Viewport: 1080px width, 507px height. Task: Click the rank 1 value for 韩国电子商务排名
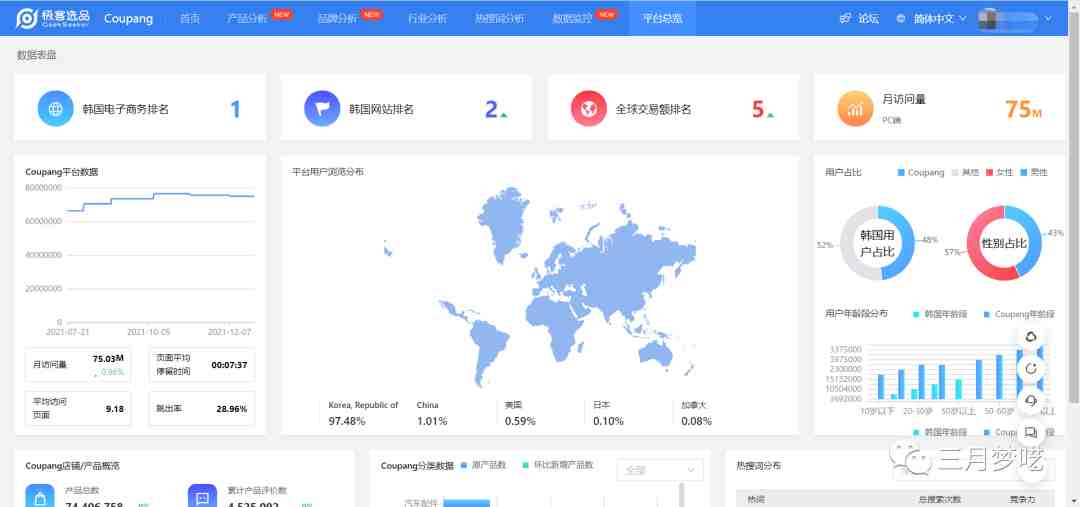(x=236, y=109)
